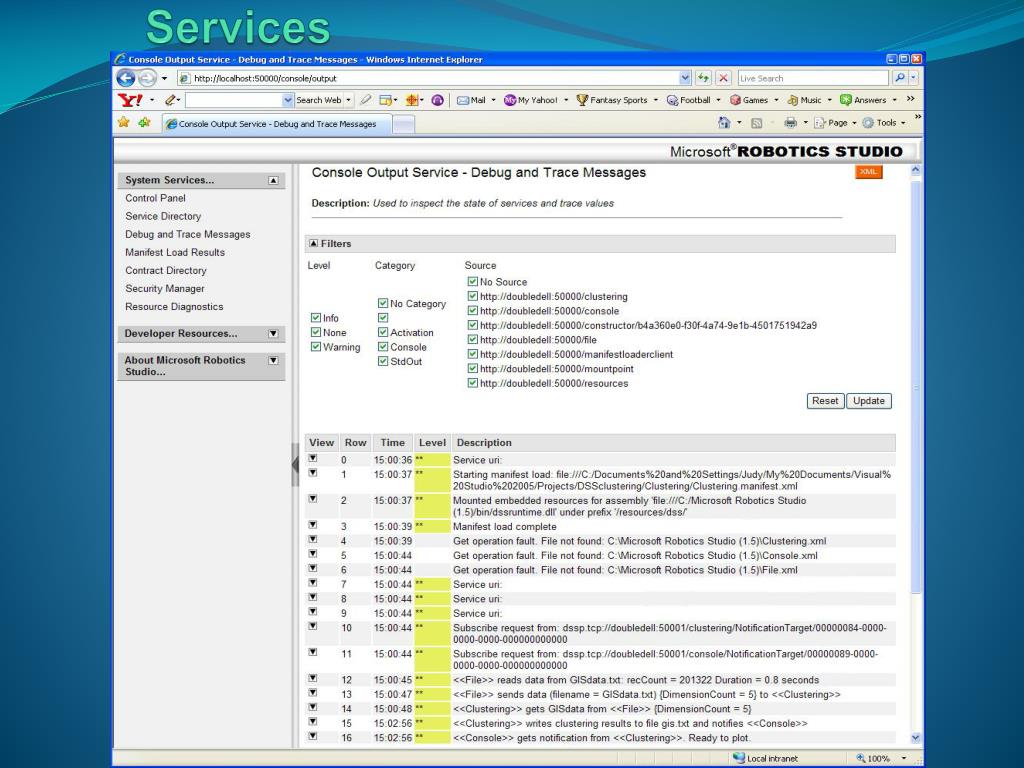The width and height of the screenshot is (1024, 768).
Task: Open the Tools menu
Action: pos(884,123)
